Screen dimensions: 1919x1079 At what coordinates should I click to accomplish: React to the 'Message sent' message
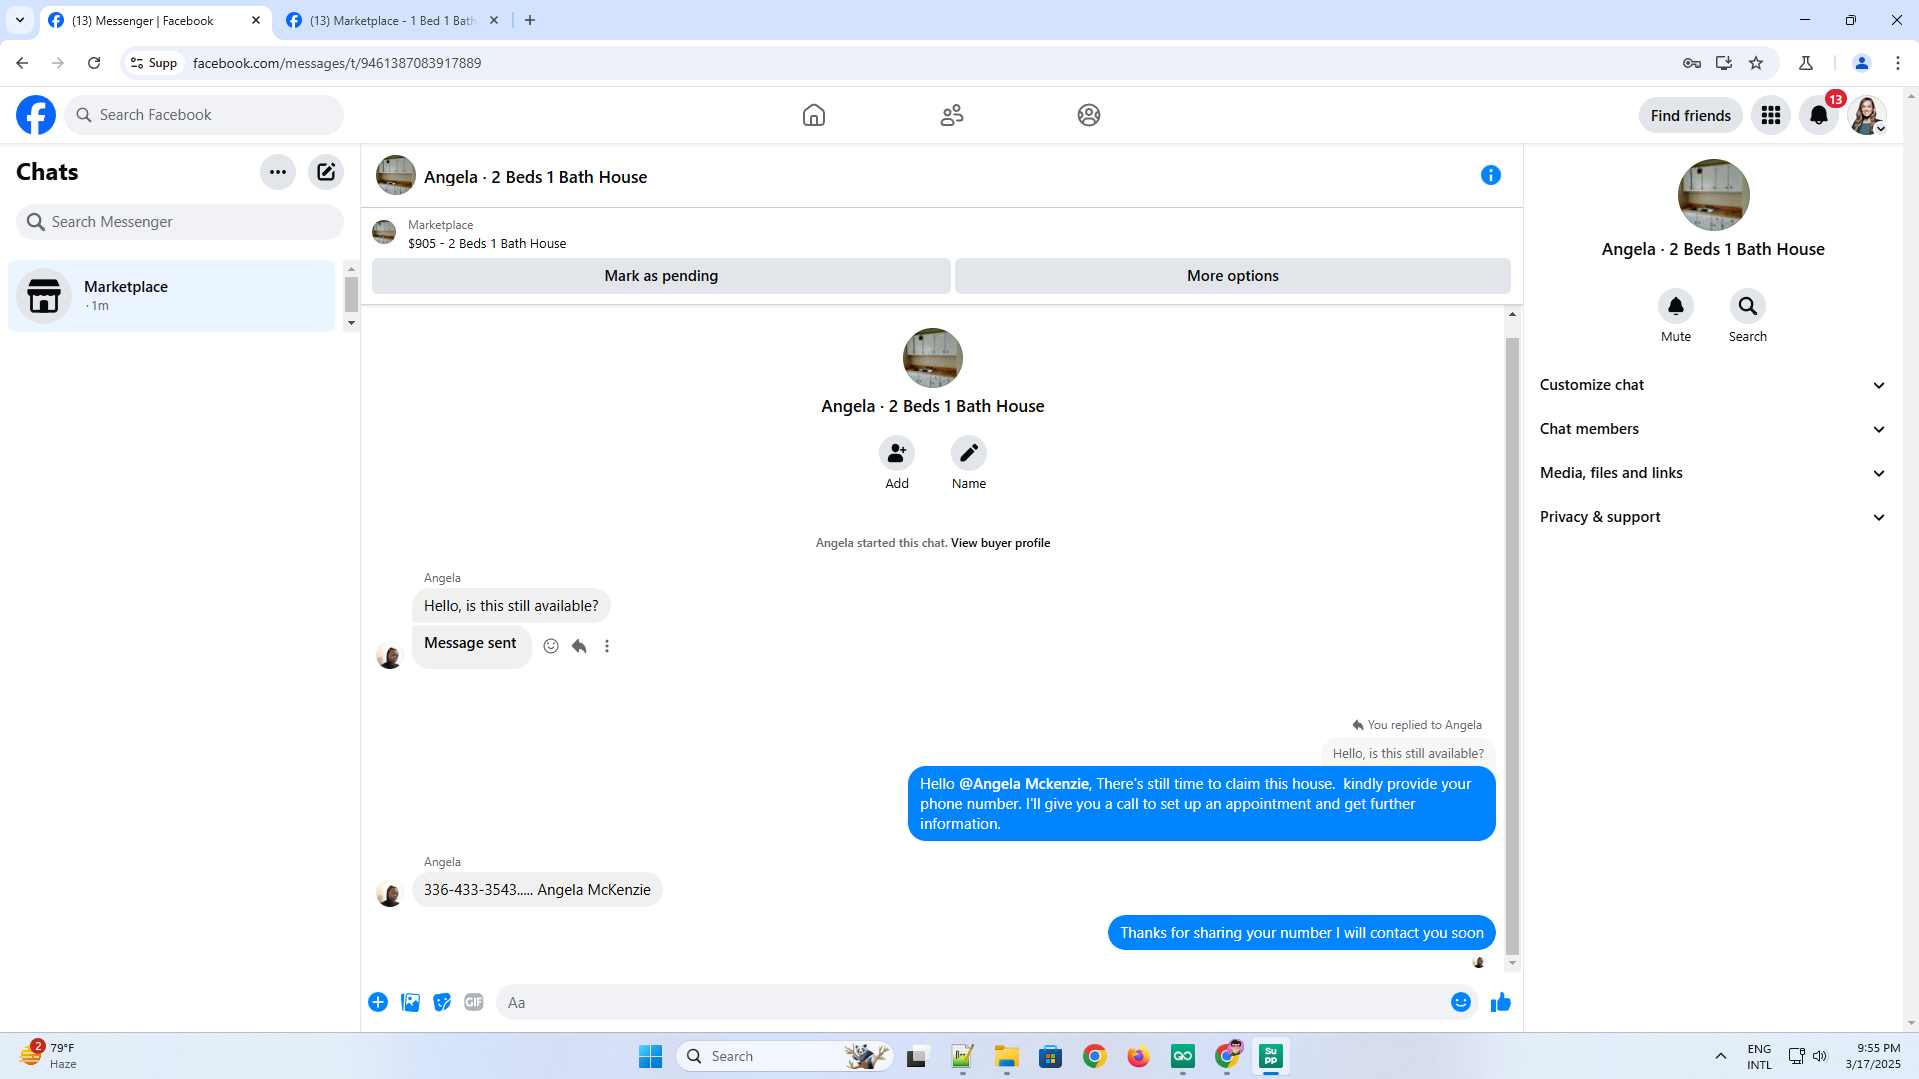pos(551,646)
